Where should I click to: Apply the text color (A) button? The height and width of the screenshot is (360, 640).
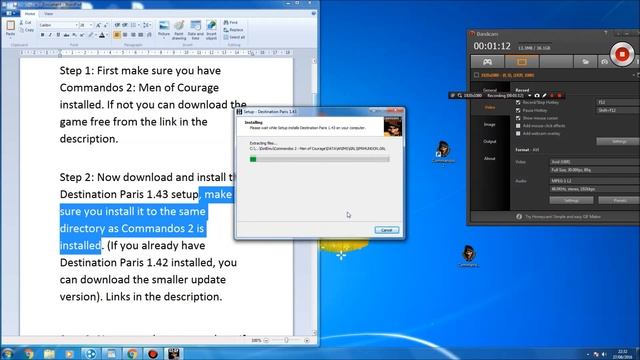click(102, 35)
